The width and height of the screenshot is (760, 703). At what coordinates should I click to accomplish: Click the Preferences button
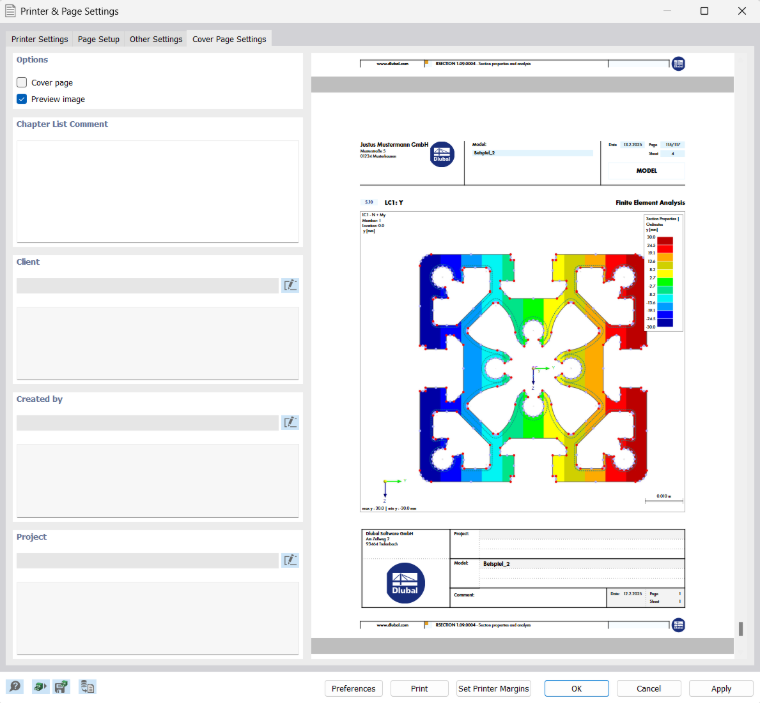point(353,688)
